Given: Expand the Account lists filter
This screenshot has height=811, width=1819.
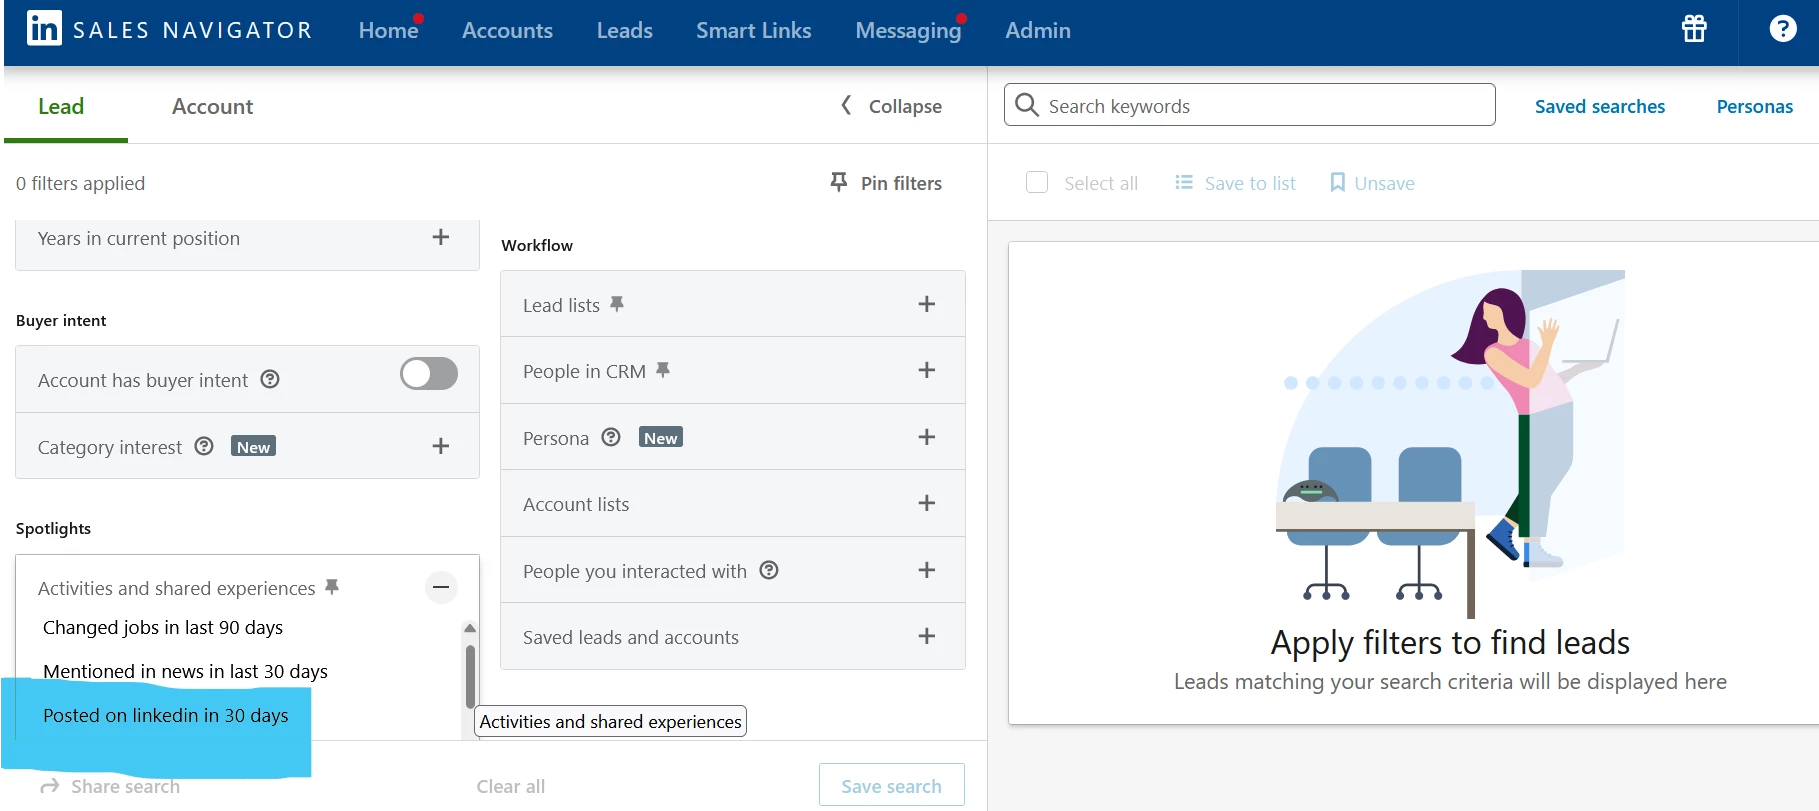Looking at the screenshot, I should click(x=927, y=503).
